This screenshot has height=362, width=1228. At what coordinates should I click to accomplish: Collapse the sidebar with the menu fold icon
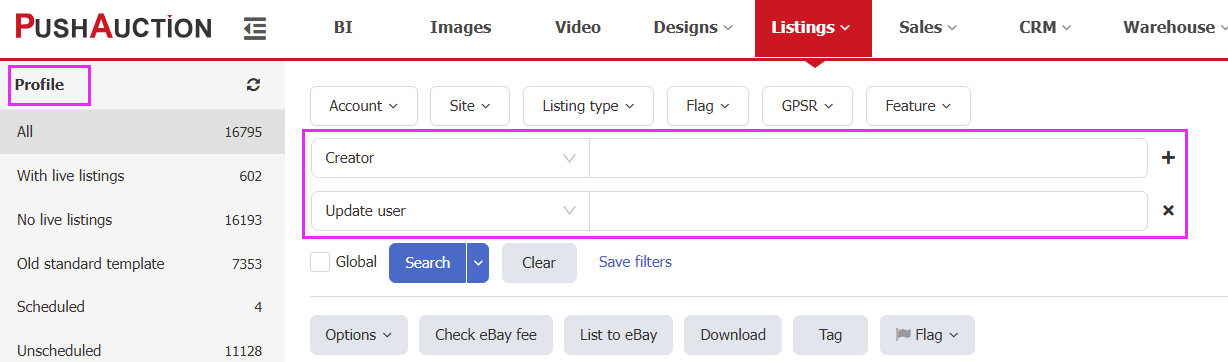[255, 29]
